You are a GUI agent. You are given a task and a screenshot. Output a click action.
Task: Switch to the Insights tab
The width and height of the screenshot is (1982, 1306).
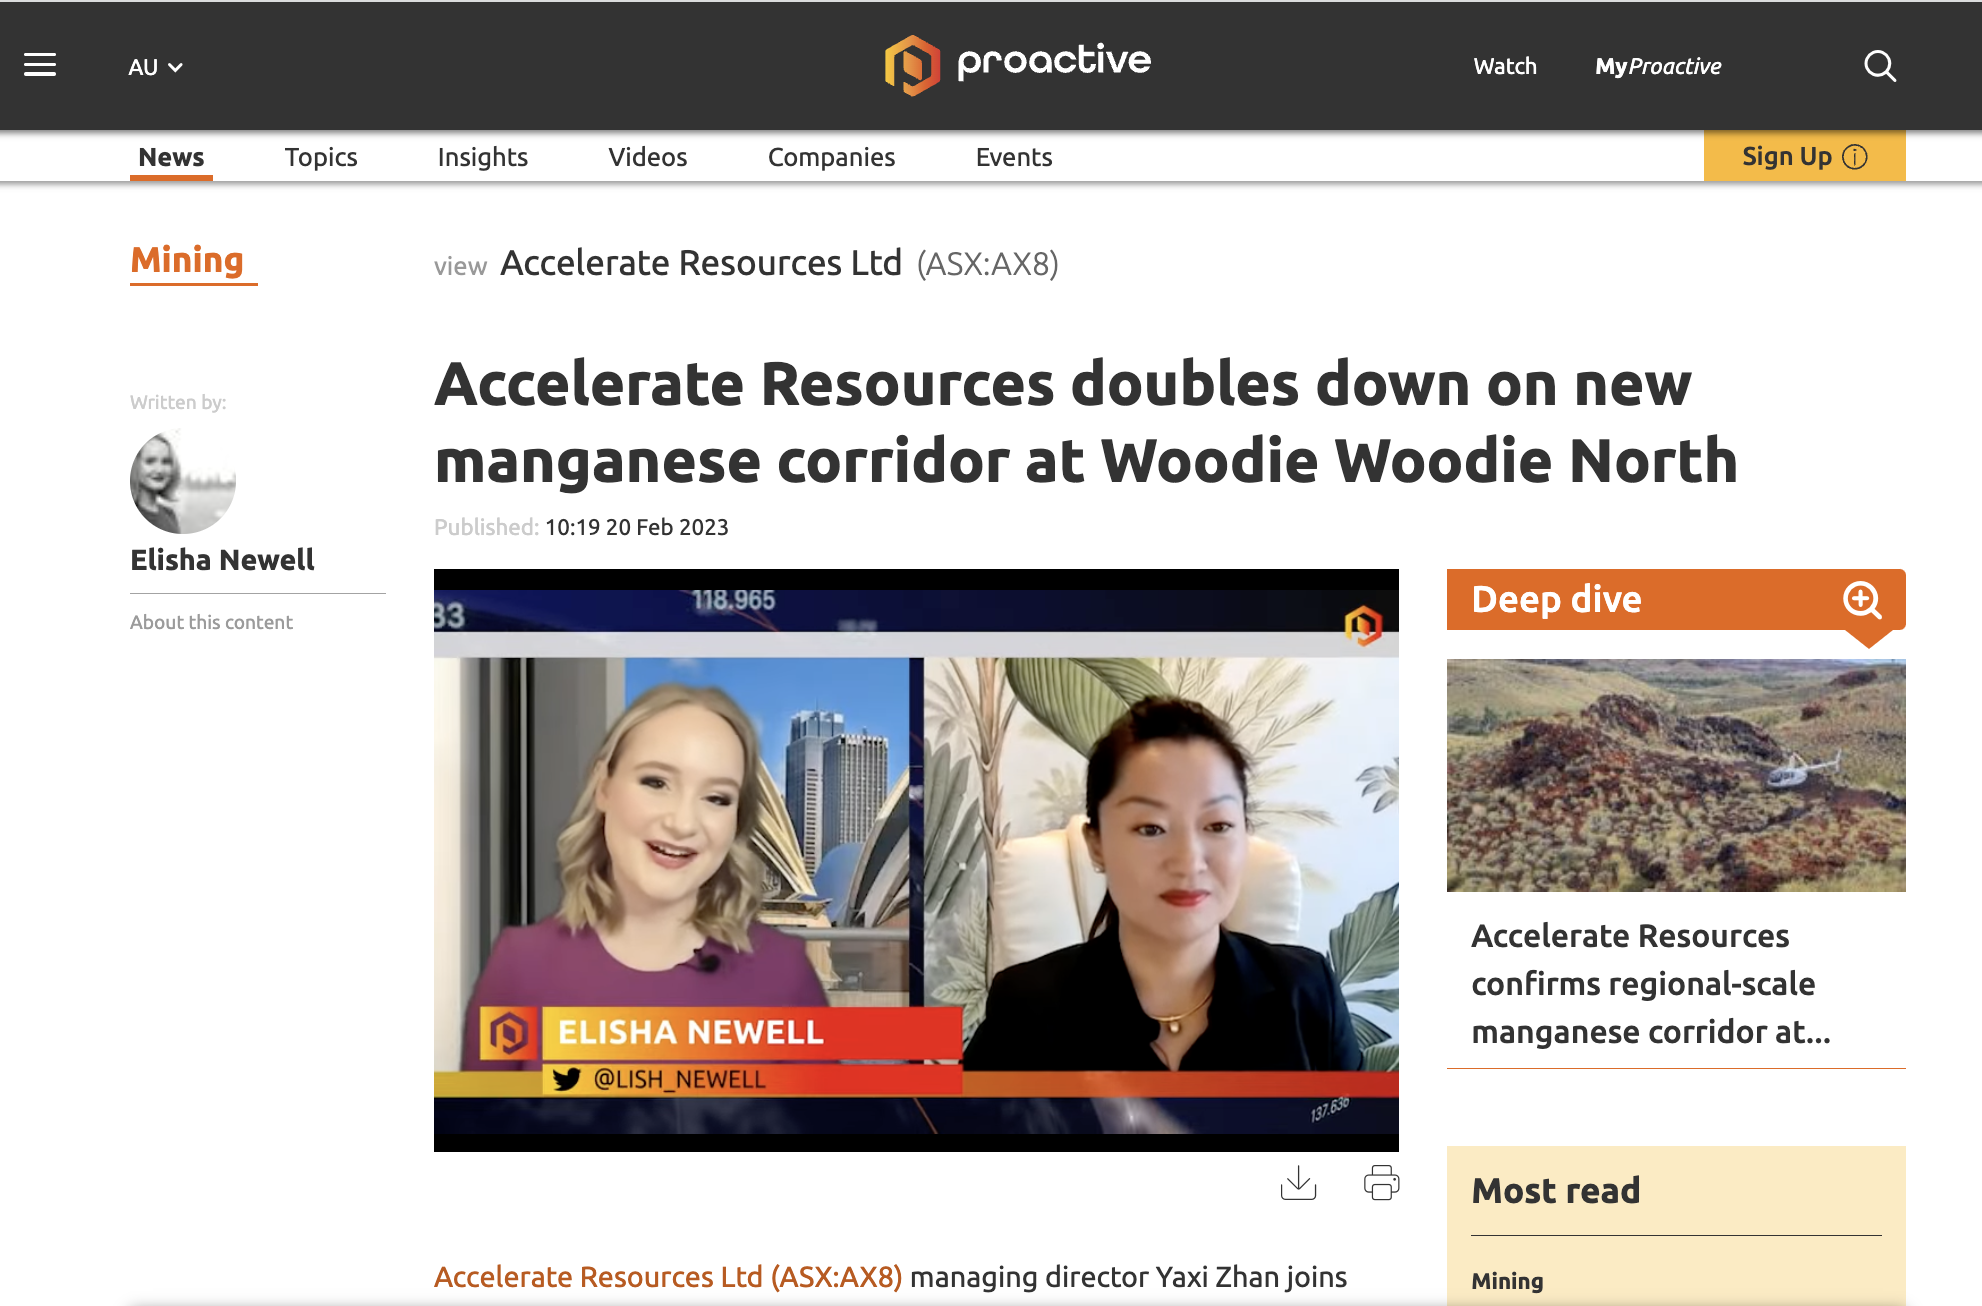click(482, 157)
